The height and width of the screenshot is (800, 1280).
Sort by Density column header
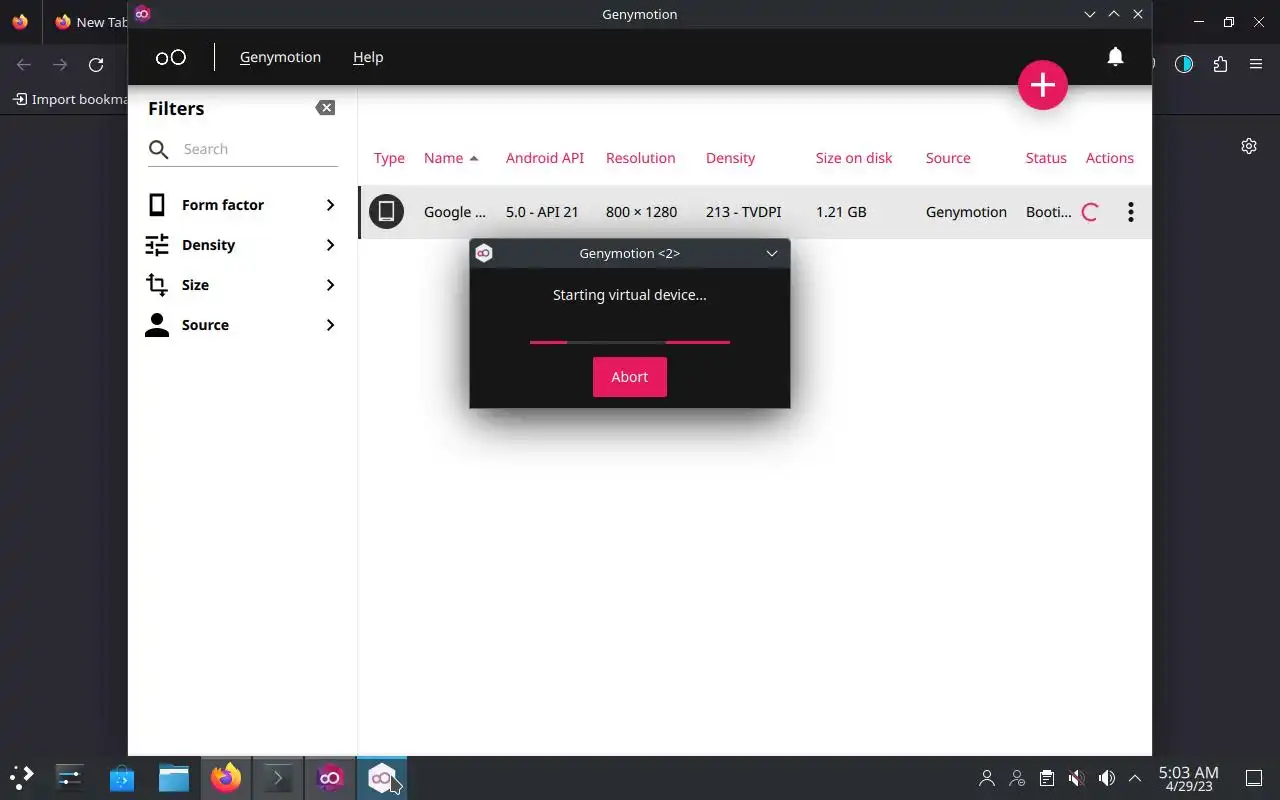[x=731, y=158]
